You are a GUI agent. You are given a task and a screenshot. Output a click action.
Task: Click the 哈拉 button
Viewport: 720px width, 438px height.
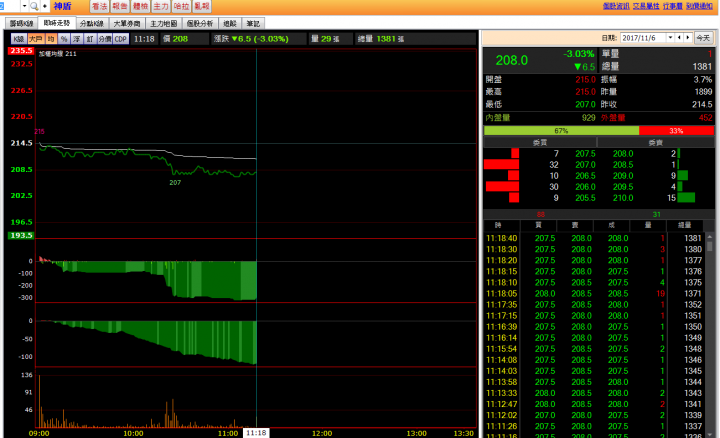(181, 6)
